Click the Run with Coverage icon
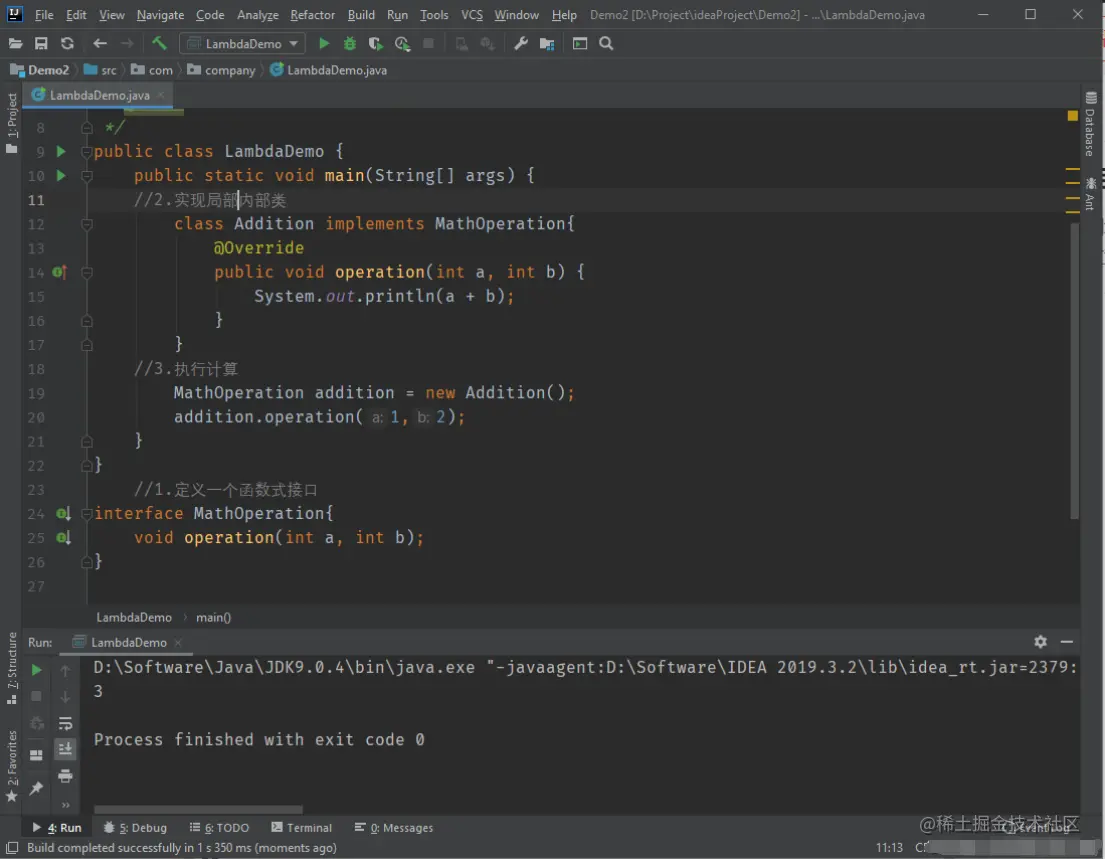 [x=376, y=44]
